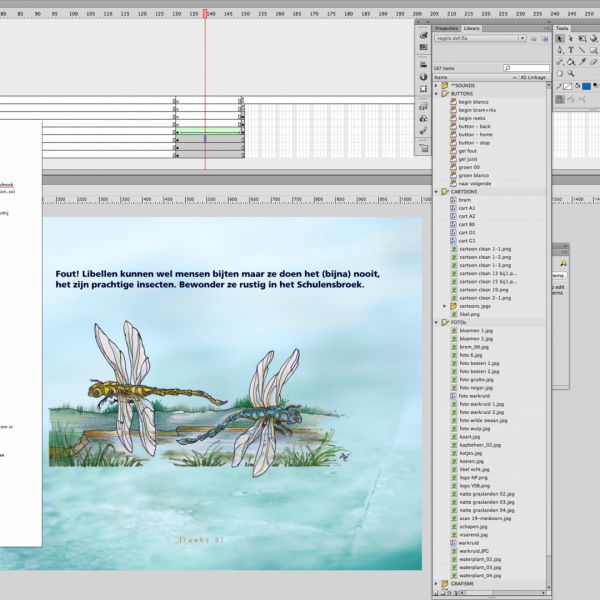Click the red playhead on timeline
The width and height of the screenshot is (600, 600).
(x=205, y=14)
